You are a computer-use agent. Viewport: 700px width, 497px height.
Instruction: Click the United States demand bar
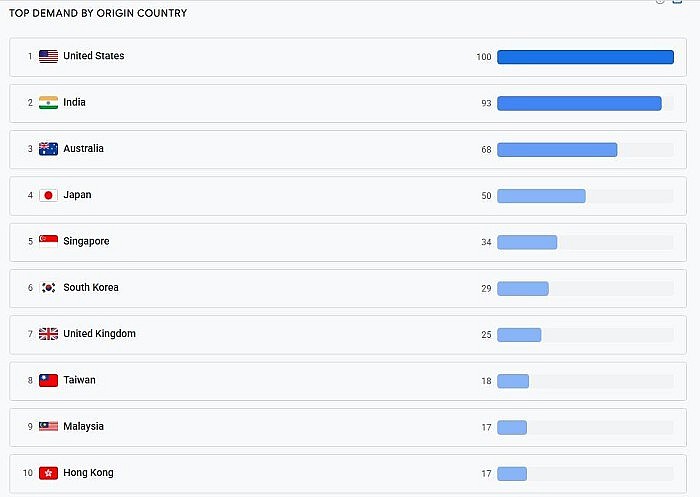tap(585, 57)
